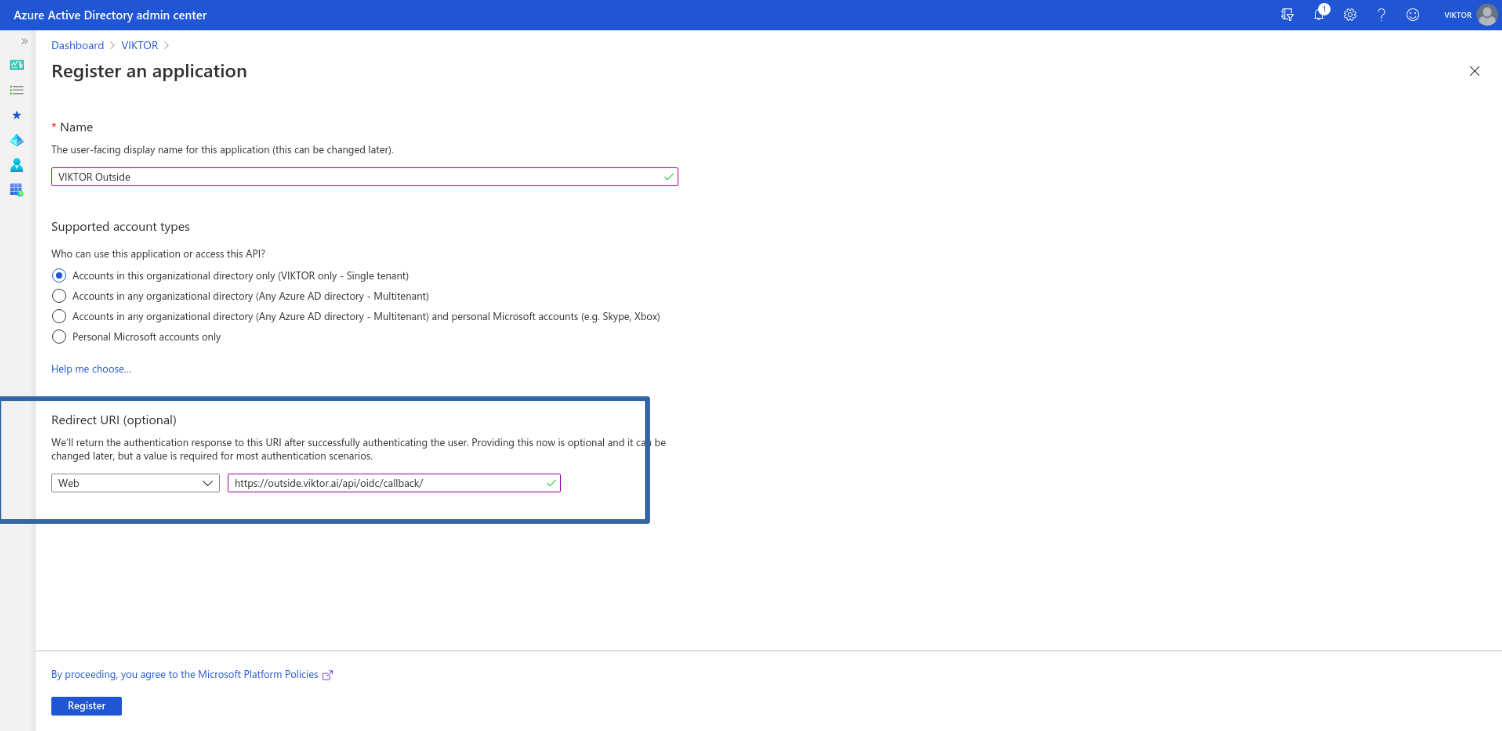Open the Web platform type dropdown

click(x=135, y=483)
